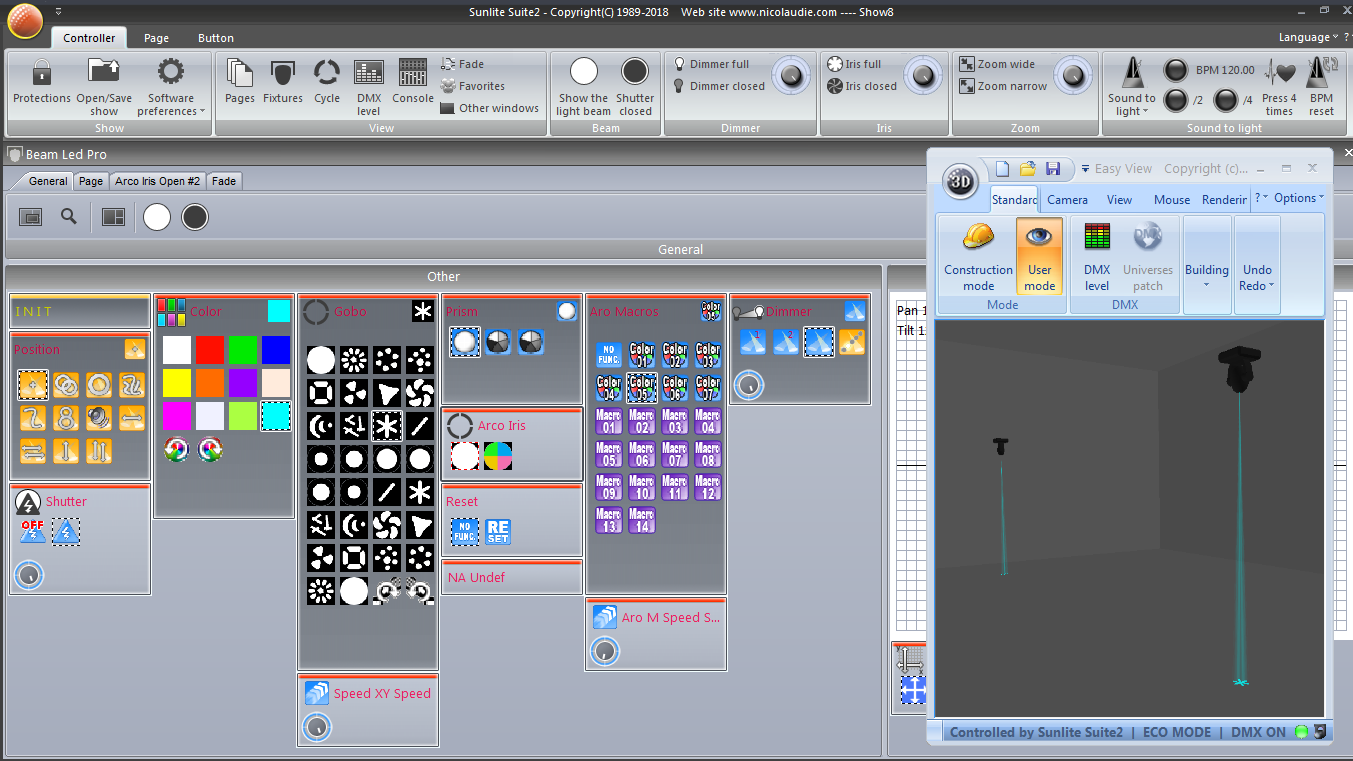
Task: Click the Shutter panel rotary knob
Action: point(30,575)
